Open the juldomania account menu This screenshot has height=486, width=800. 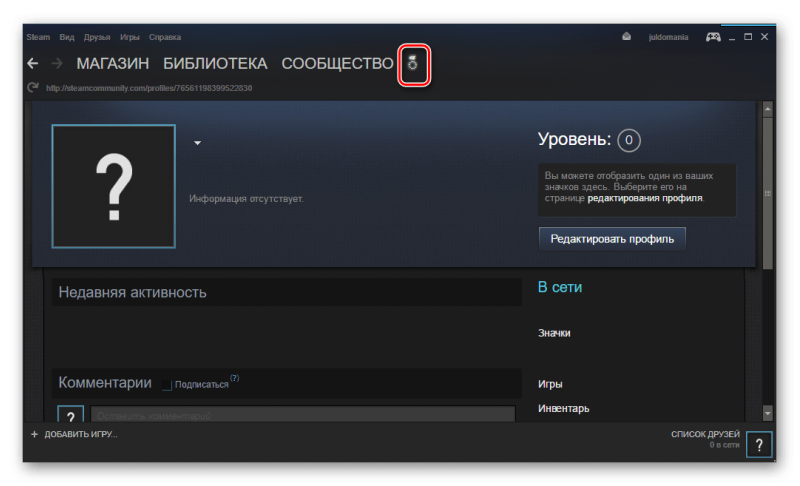coord(668,37)
